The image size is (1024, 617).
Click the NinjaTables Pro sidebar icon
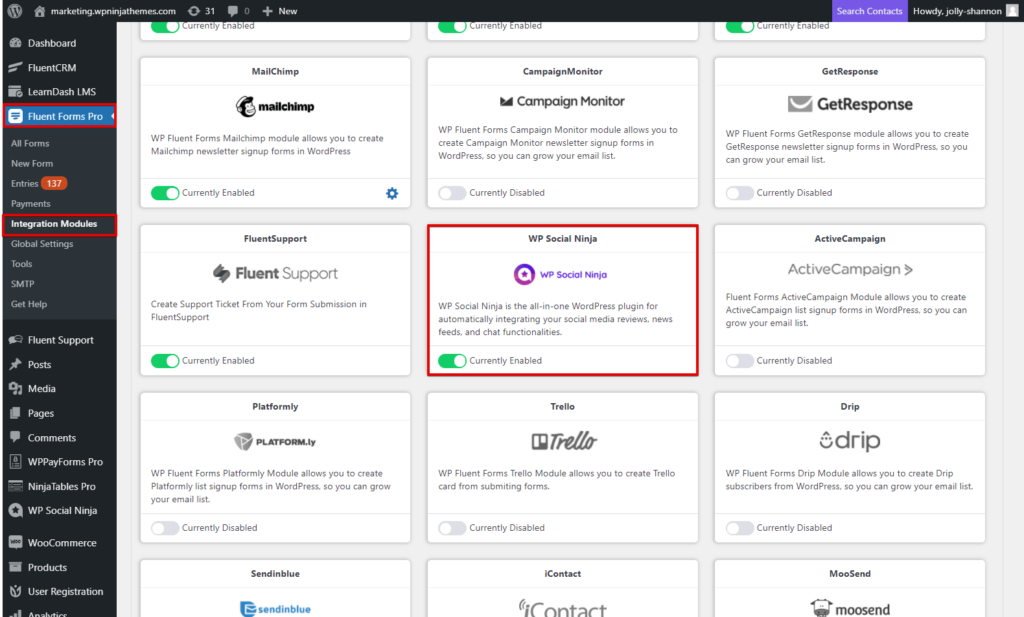[16, 486]
